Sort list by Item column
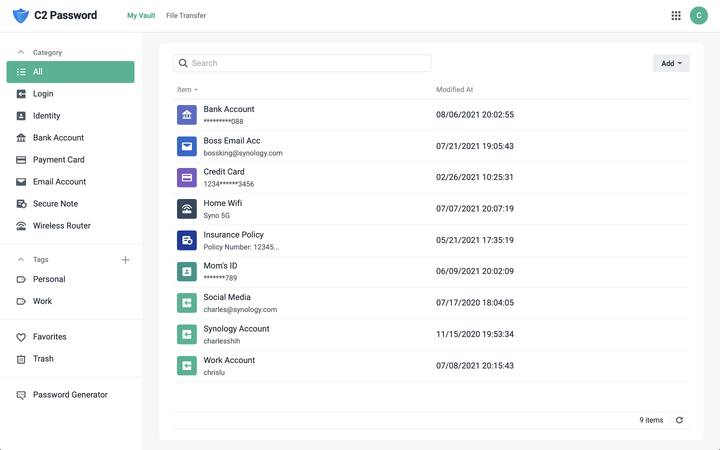The height and width of the screenshot is (450, 720). 187,90
